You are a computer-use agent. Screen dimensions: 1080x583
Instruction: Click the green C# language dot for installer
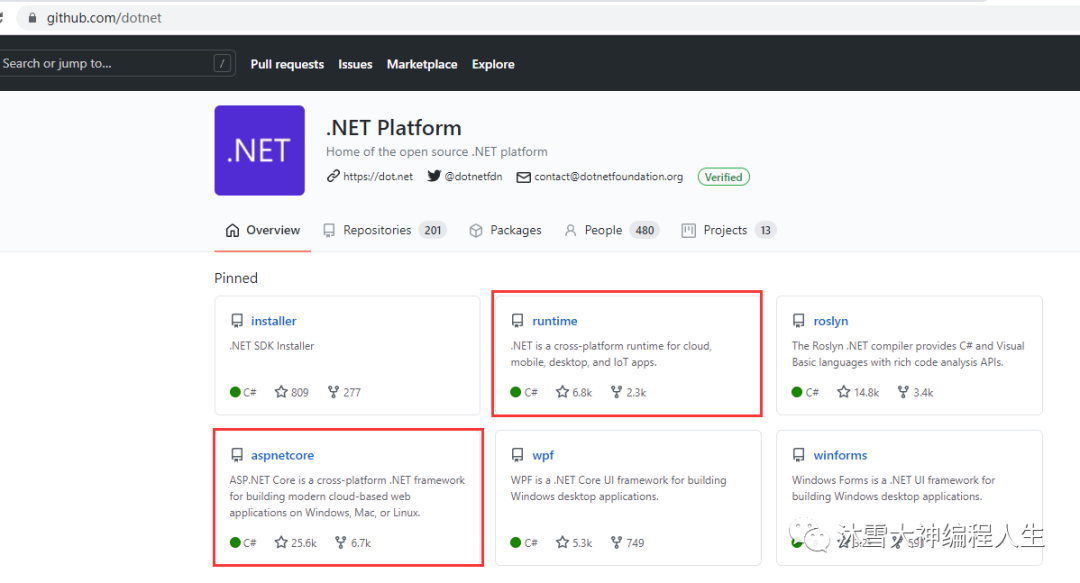[x=235, y=392]
